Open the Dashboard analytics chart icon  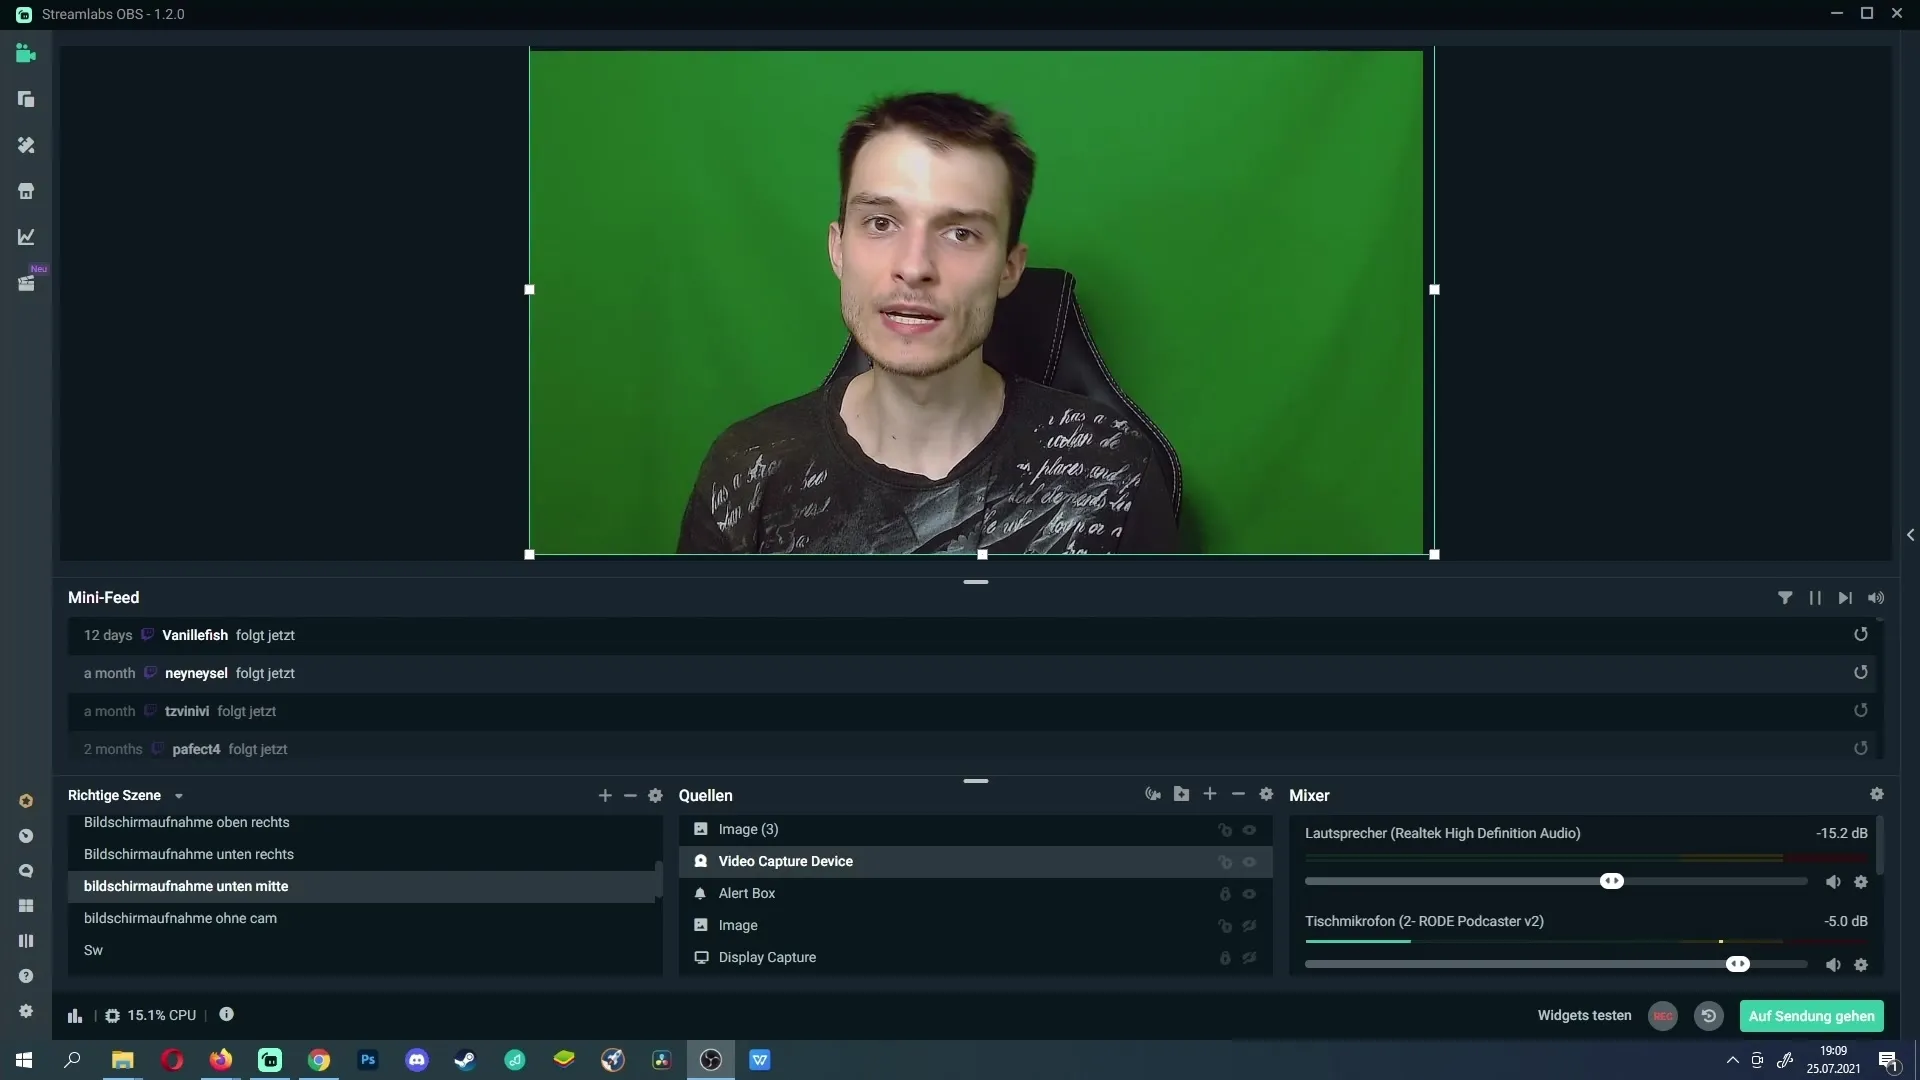[26, 237]
